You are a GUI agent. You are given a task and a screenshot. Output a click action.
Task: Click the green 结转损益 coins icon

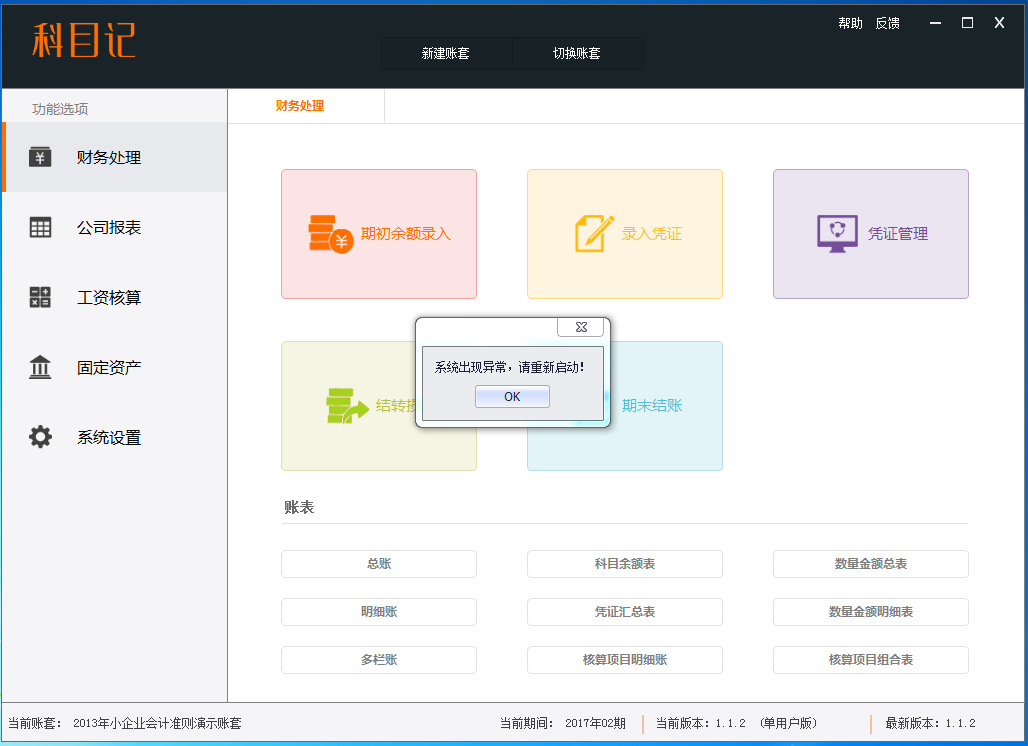tap(347, 406)
